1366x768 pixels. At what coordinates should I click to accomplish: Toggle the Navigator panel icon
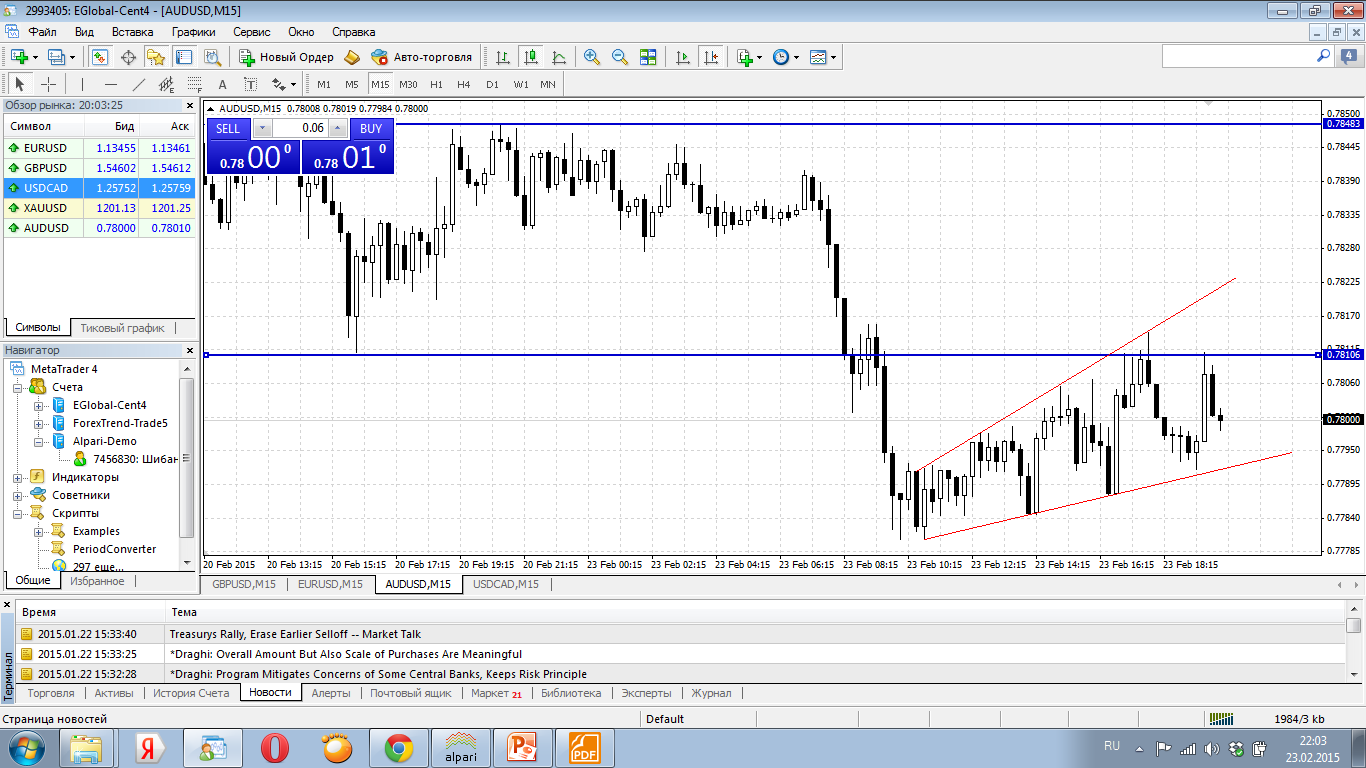[156, 57]
